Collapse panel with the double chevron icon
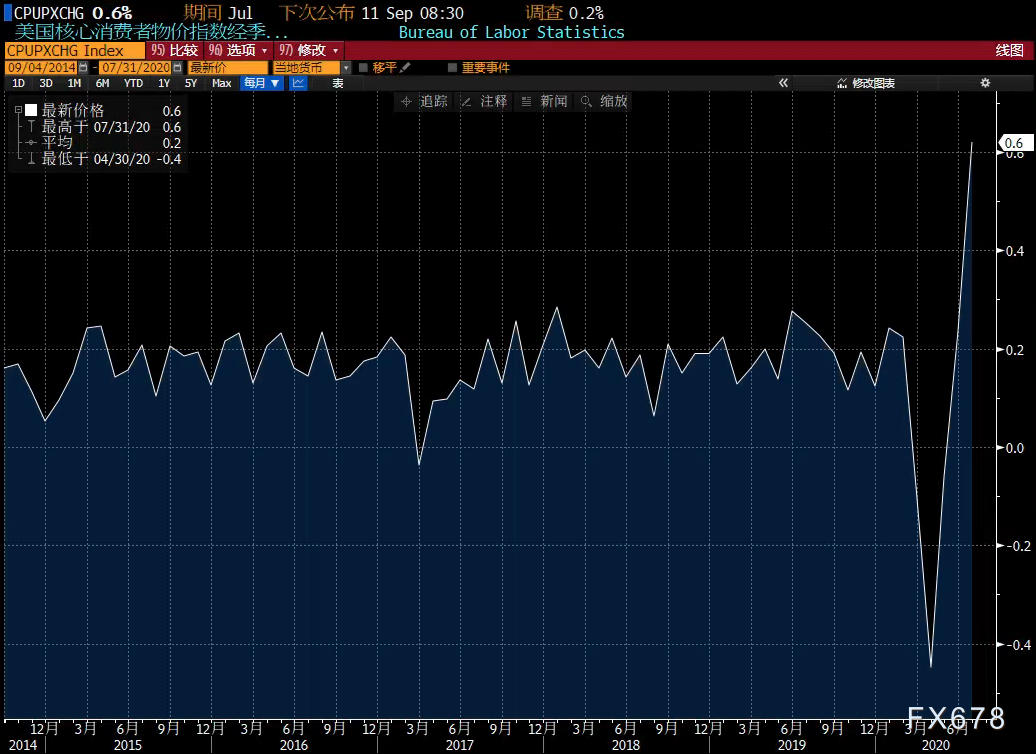 coord(784,83)
